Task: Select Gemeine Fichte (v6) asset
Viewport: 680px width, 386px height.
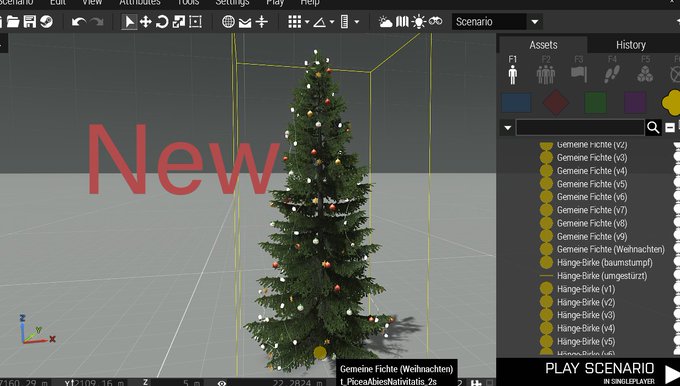Action: pos(592,197)
